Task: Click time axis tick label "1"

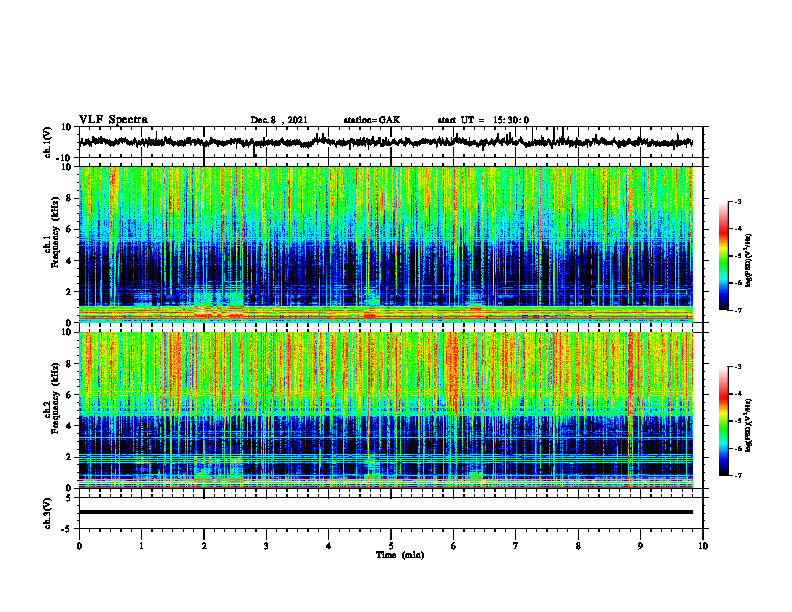Action: 141,546
